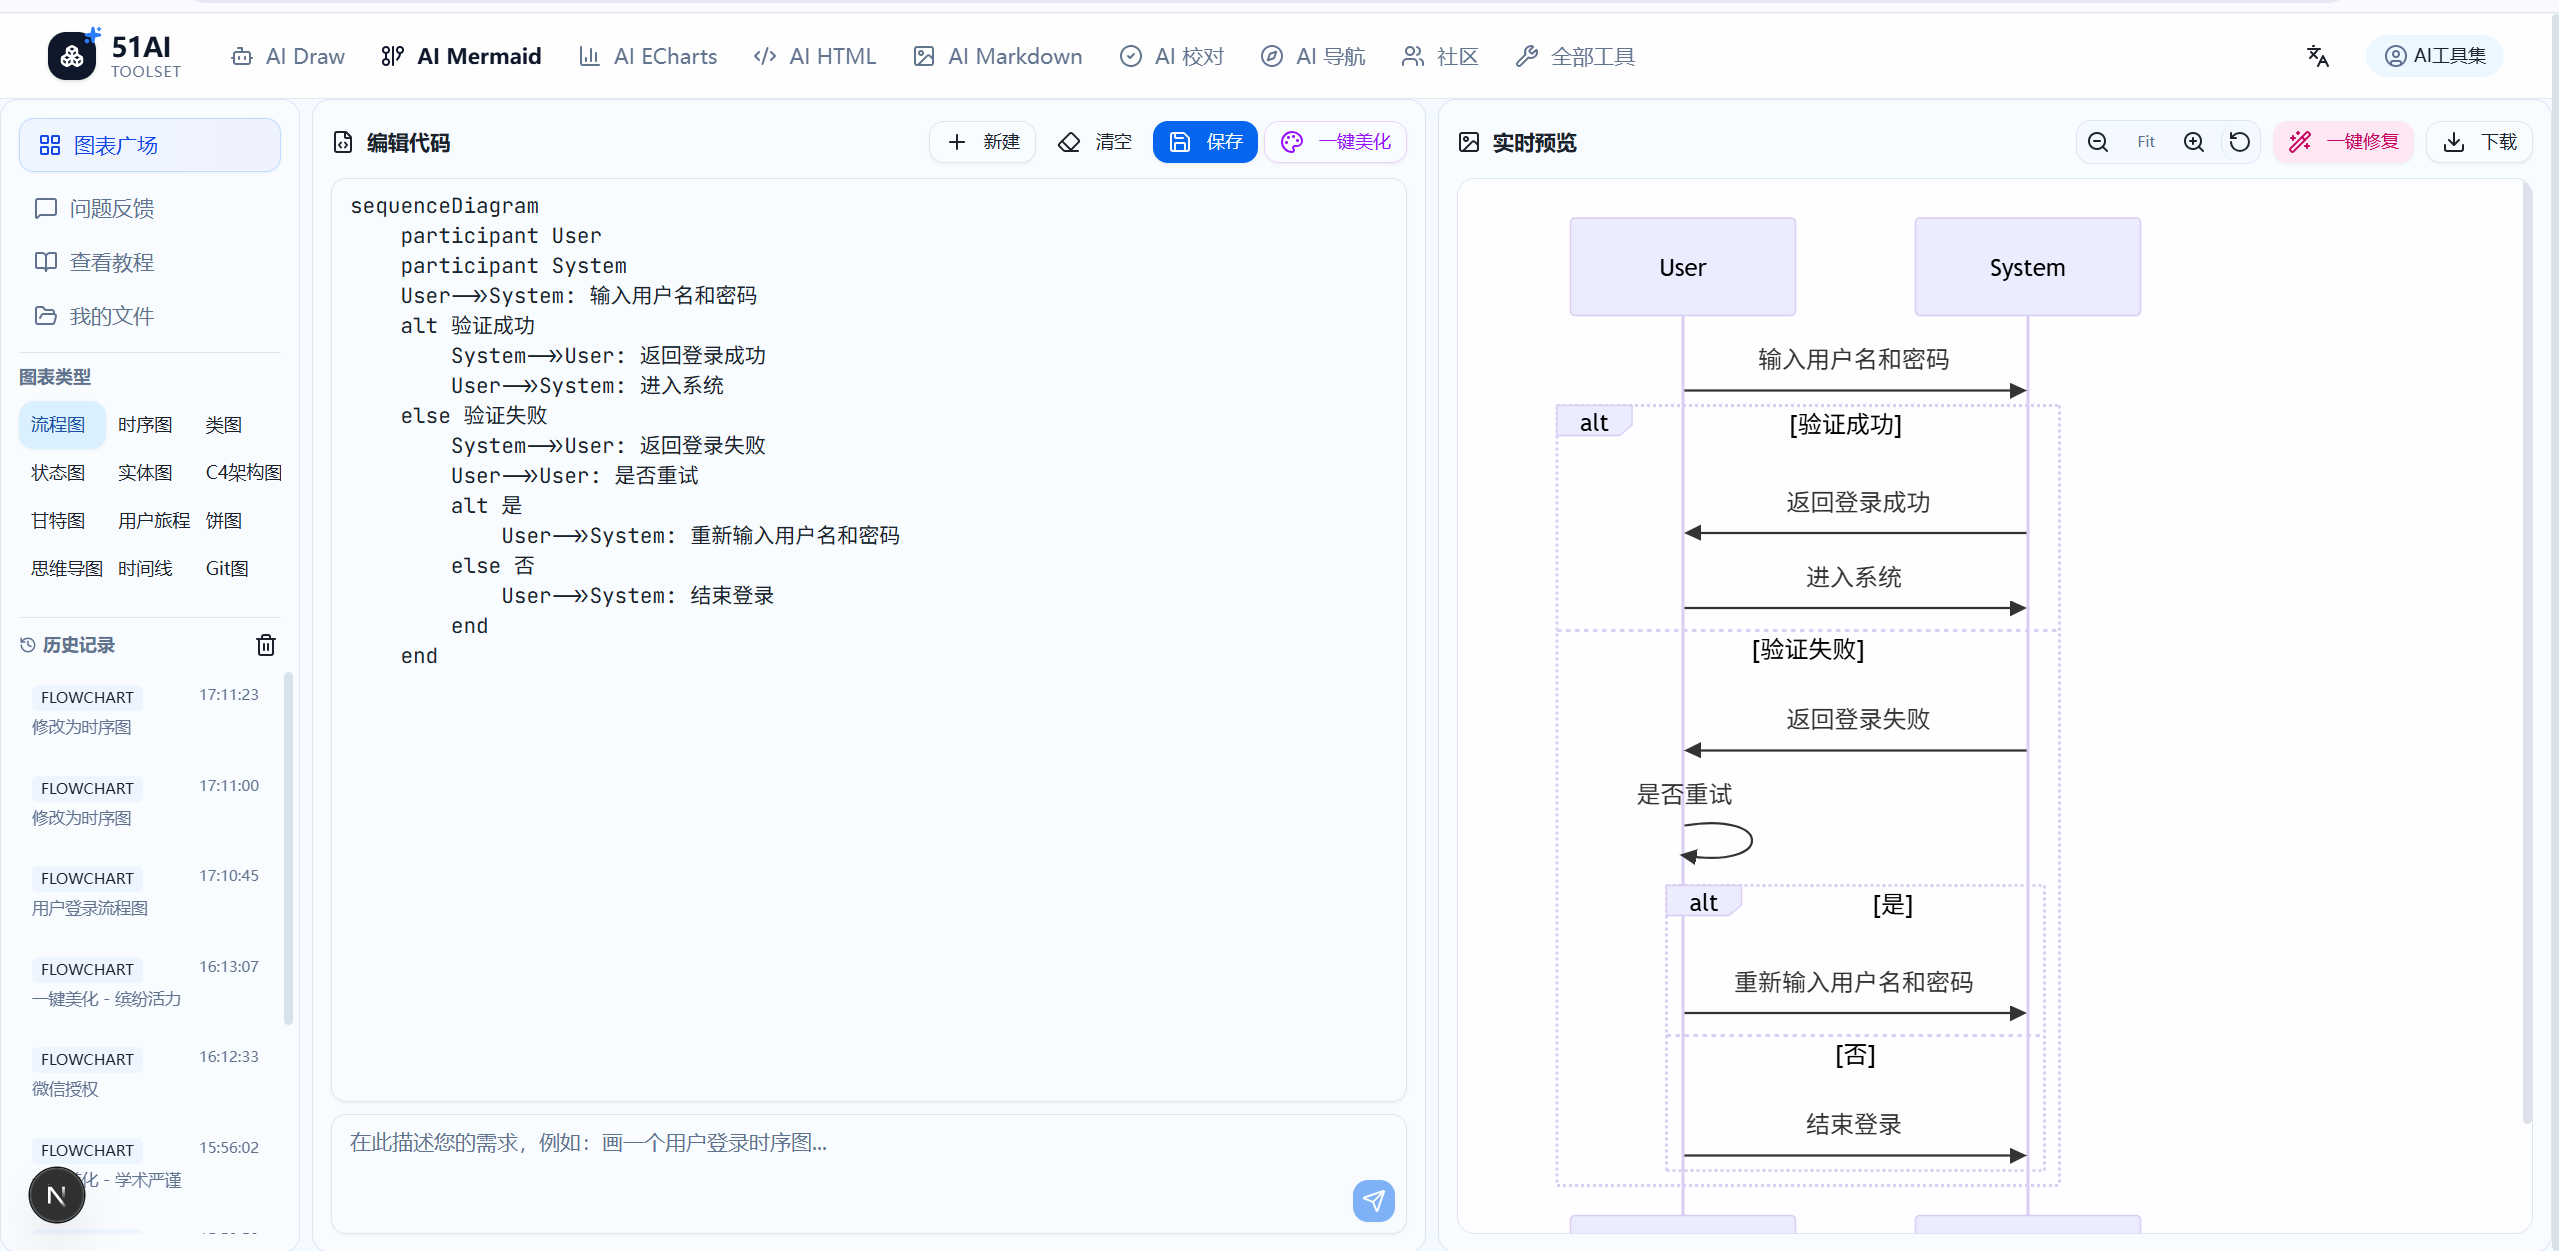The width and height of the screenshot is (2559, 1251).
Task: Open the AI工具集 account menu
Action: point(2434,56)
